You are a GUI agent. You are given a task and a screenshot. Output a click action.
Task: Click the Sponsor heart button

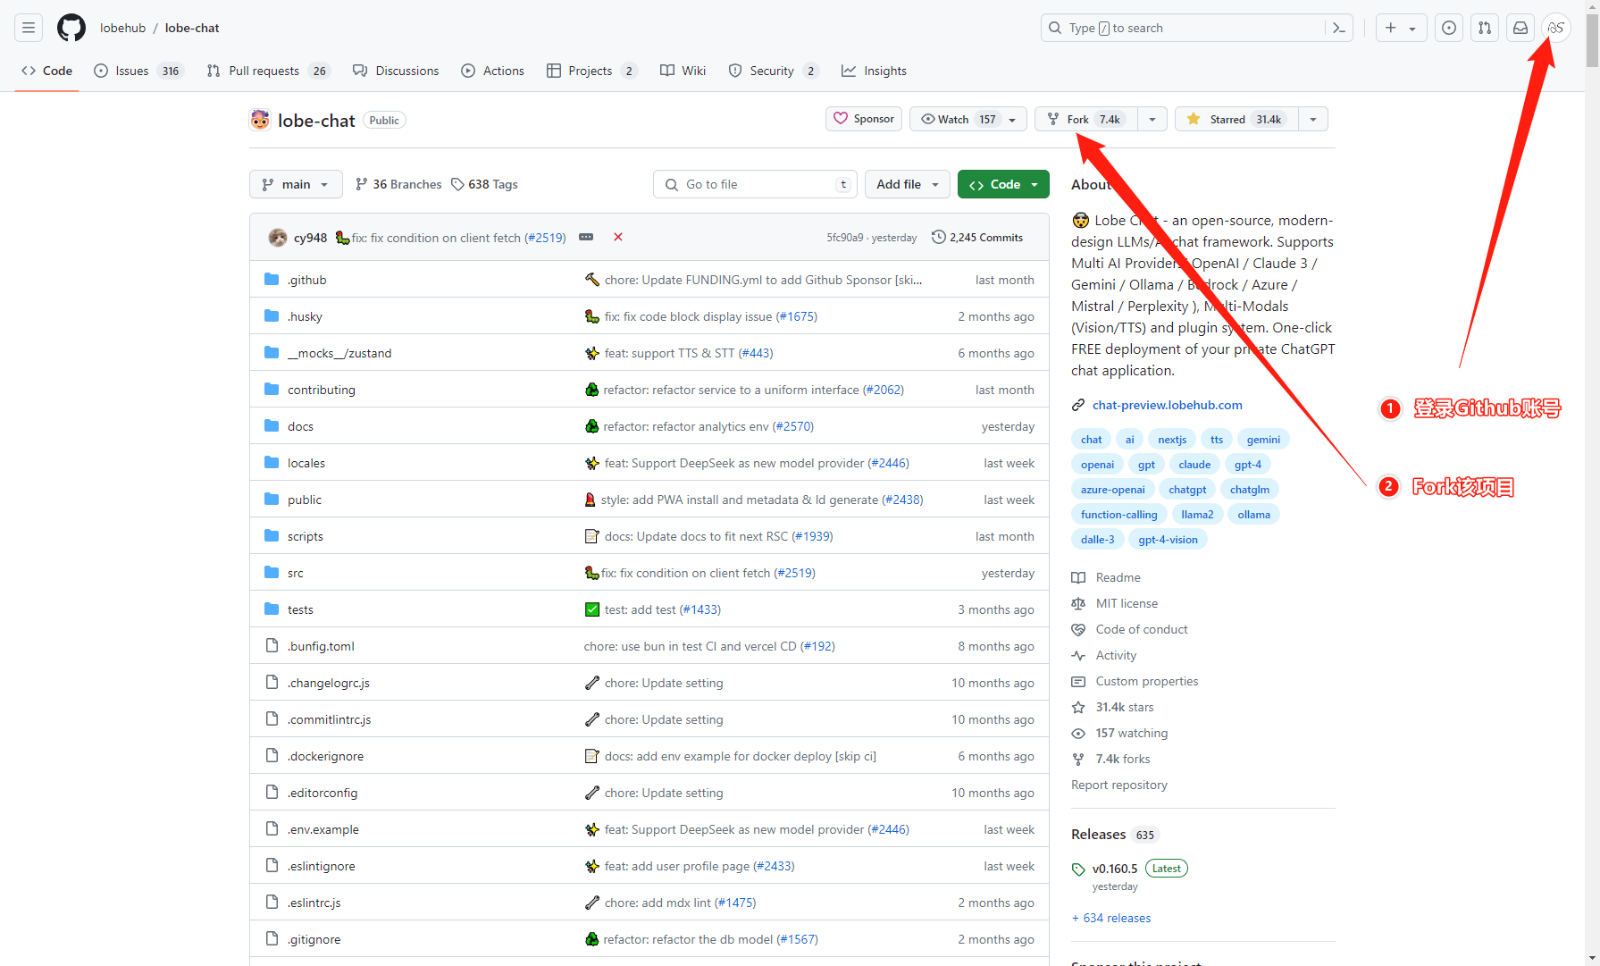tap(864, 119)
